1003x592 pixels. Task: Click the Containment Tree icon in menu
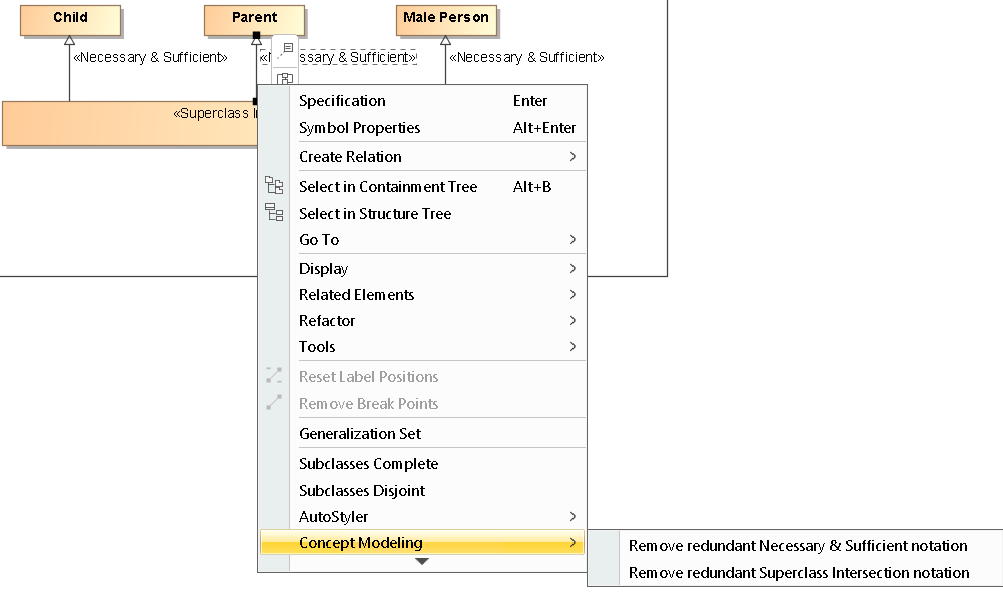(274, 186)
